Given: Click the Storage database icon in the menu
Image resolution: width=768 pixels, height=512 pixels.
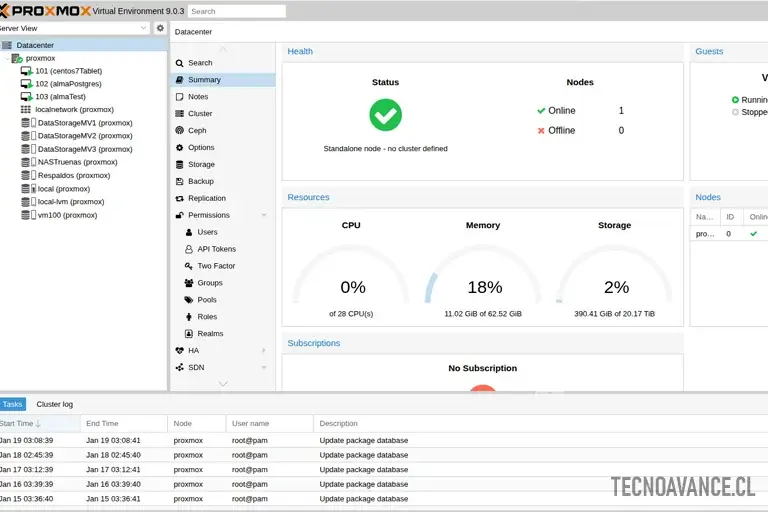Looking at the screenshot, I should (x=179, y=165).
